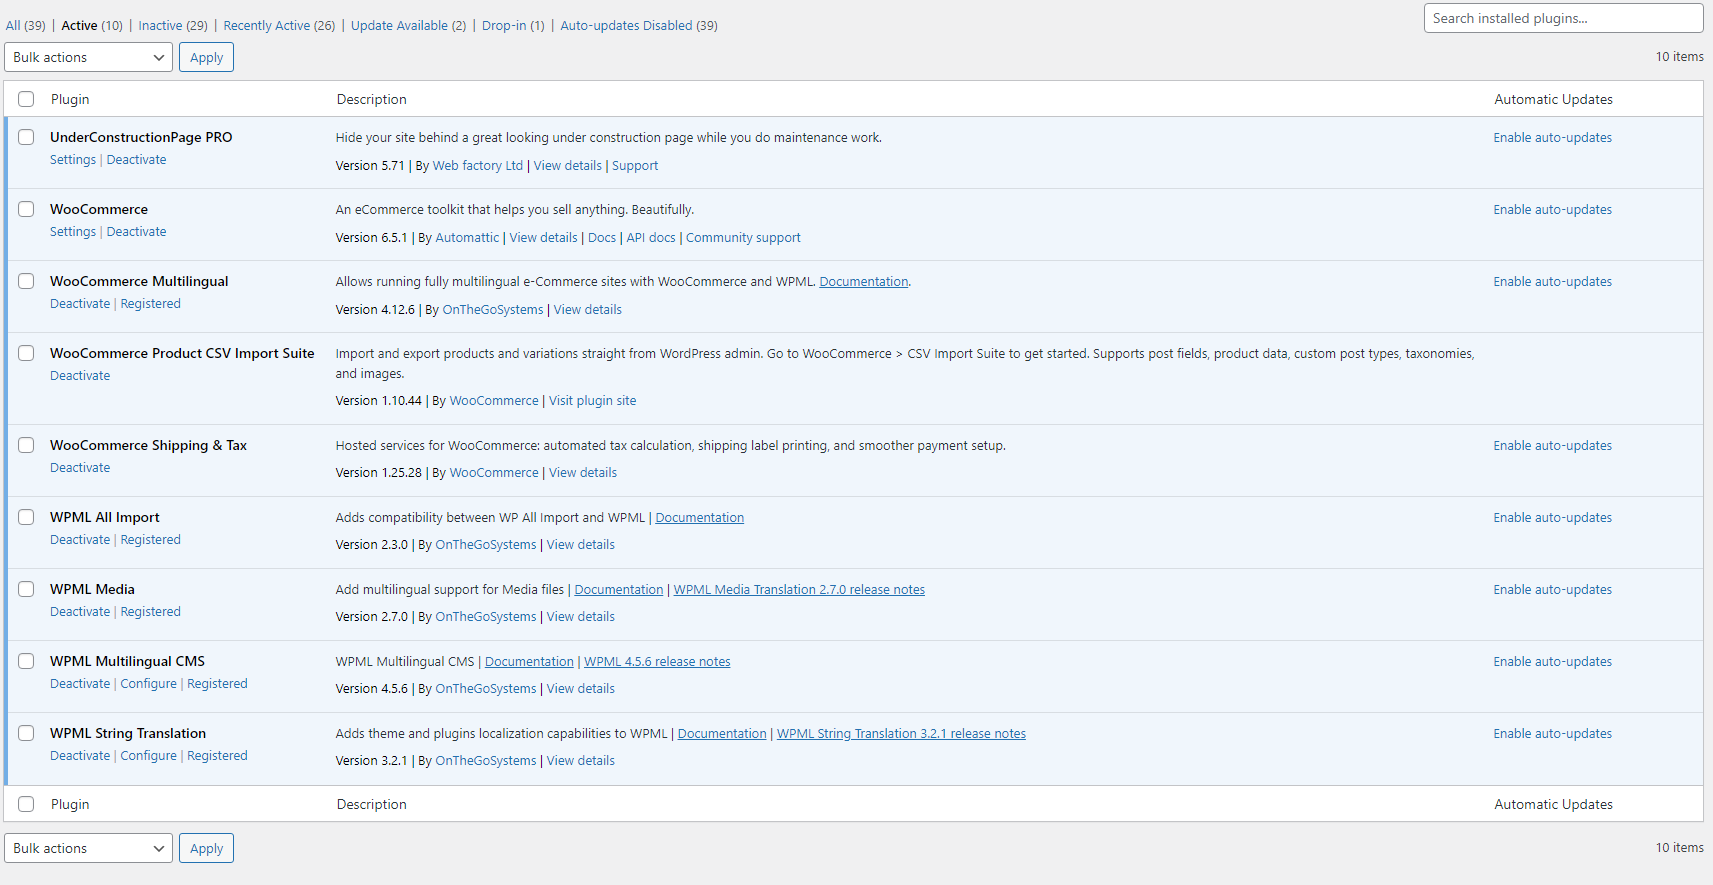The image size is (1713, 885).
Task: Visit plugin site for CSV Import Suite
Action: 592,401
